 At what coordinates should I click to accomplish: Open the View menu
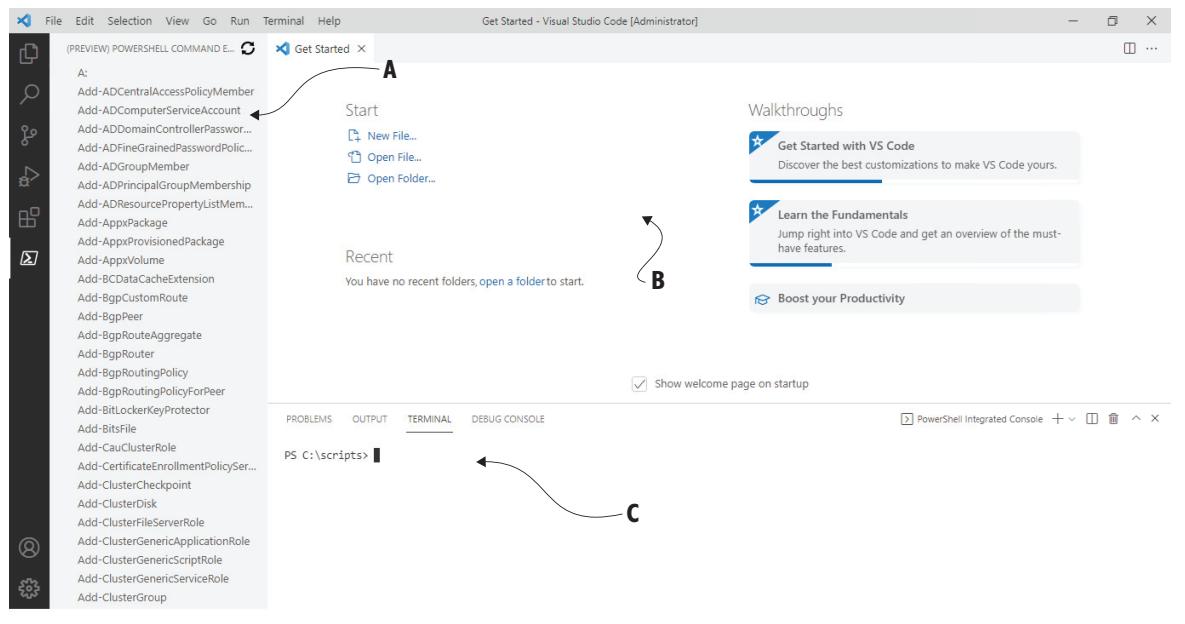(x=177, y=21)
